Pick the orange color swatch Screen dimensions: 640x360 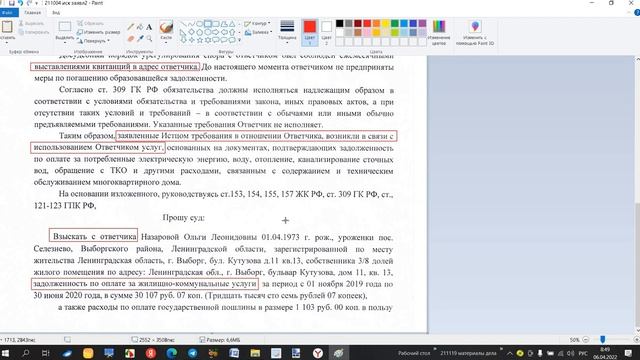pyautogui.click(x=376, y=23)
